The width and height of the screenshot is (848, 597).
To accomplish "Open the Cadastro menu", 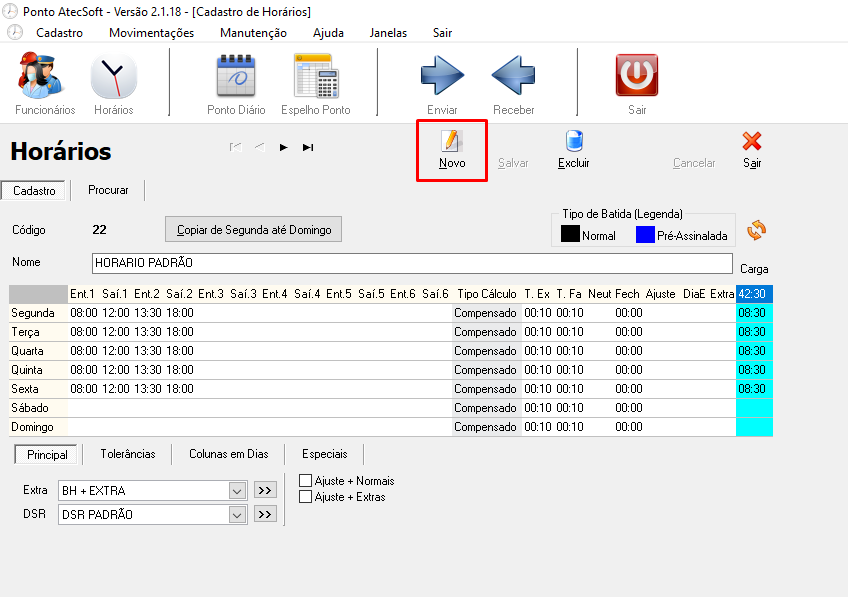I will [59, 32].
